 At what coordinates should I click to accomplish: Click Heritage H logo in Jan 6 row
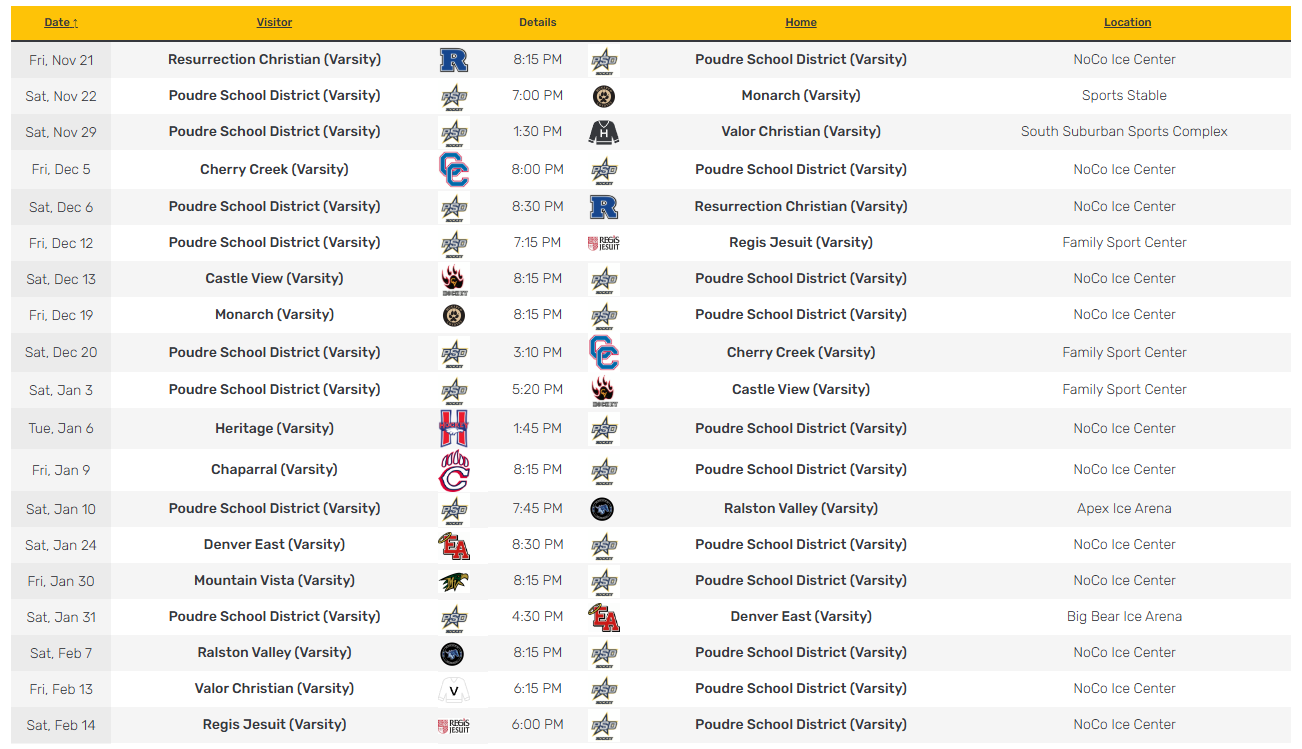point(454,429)
